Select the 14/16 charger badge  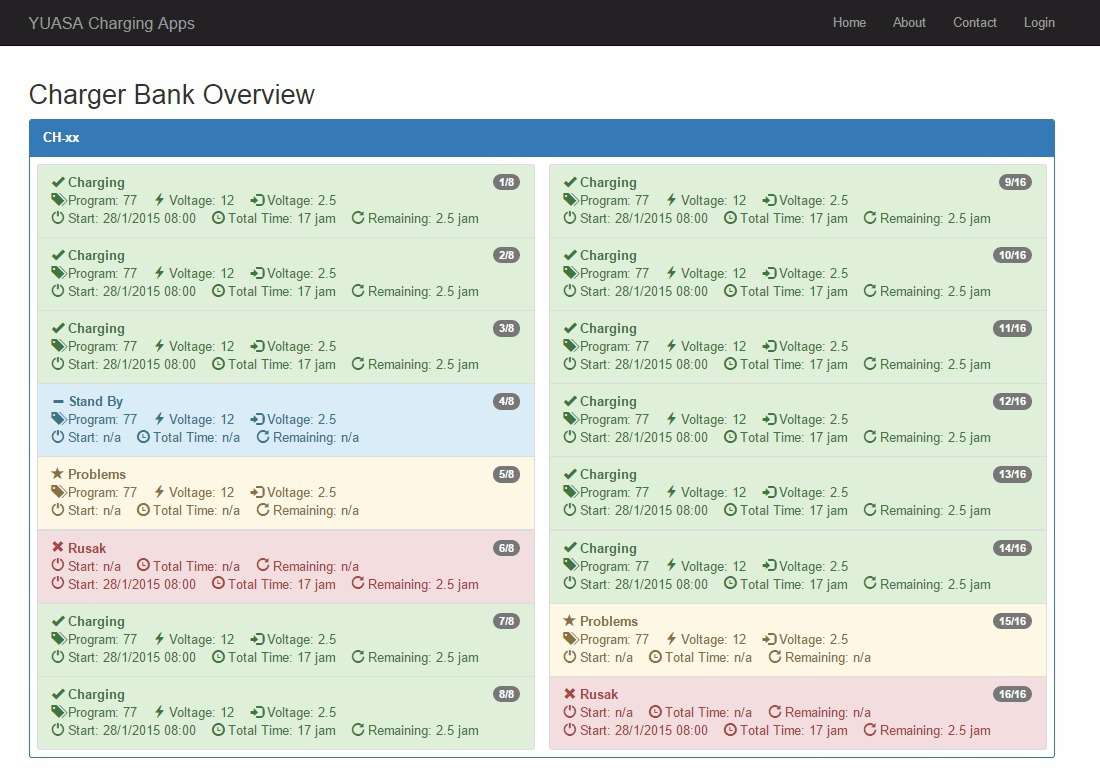(x=1014, y=548)
